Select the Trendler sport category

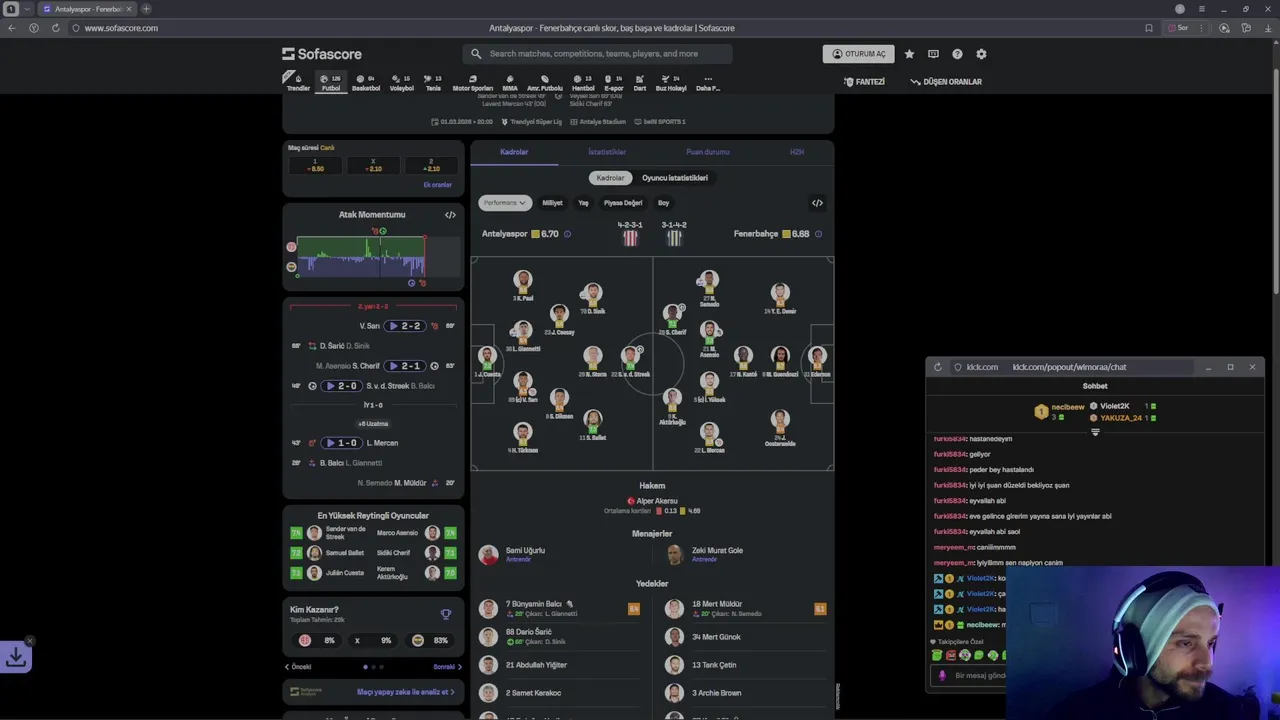point(298,82)
